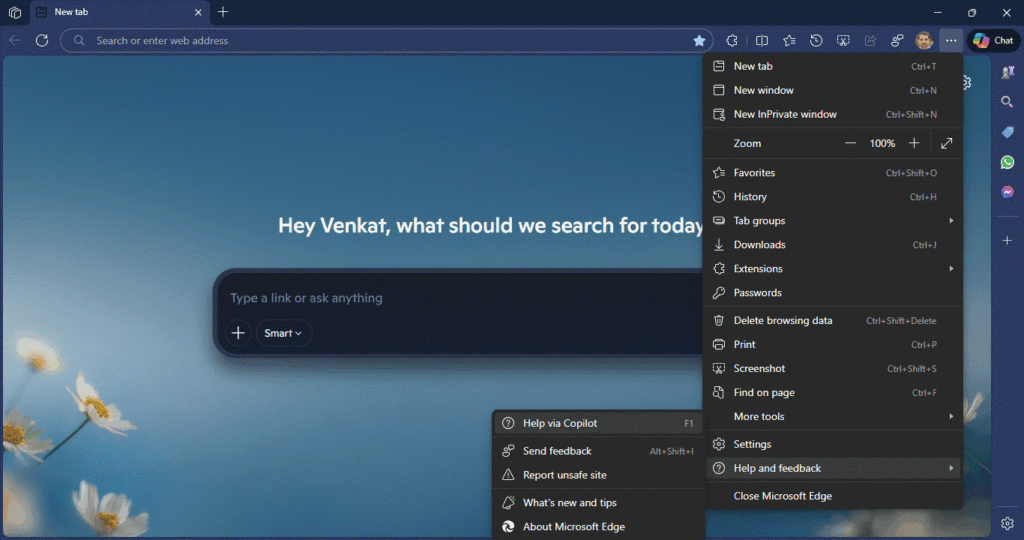Click sidebar plus to add app
This screenshot has height=540, width=1024.
(x=1007, y=240)
